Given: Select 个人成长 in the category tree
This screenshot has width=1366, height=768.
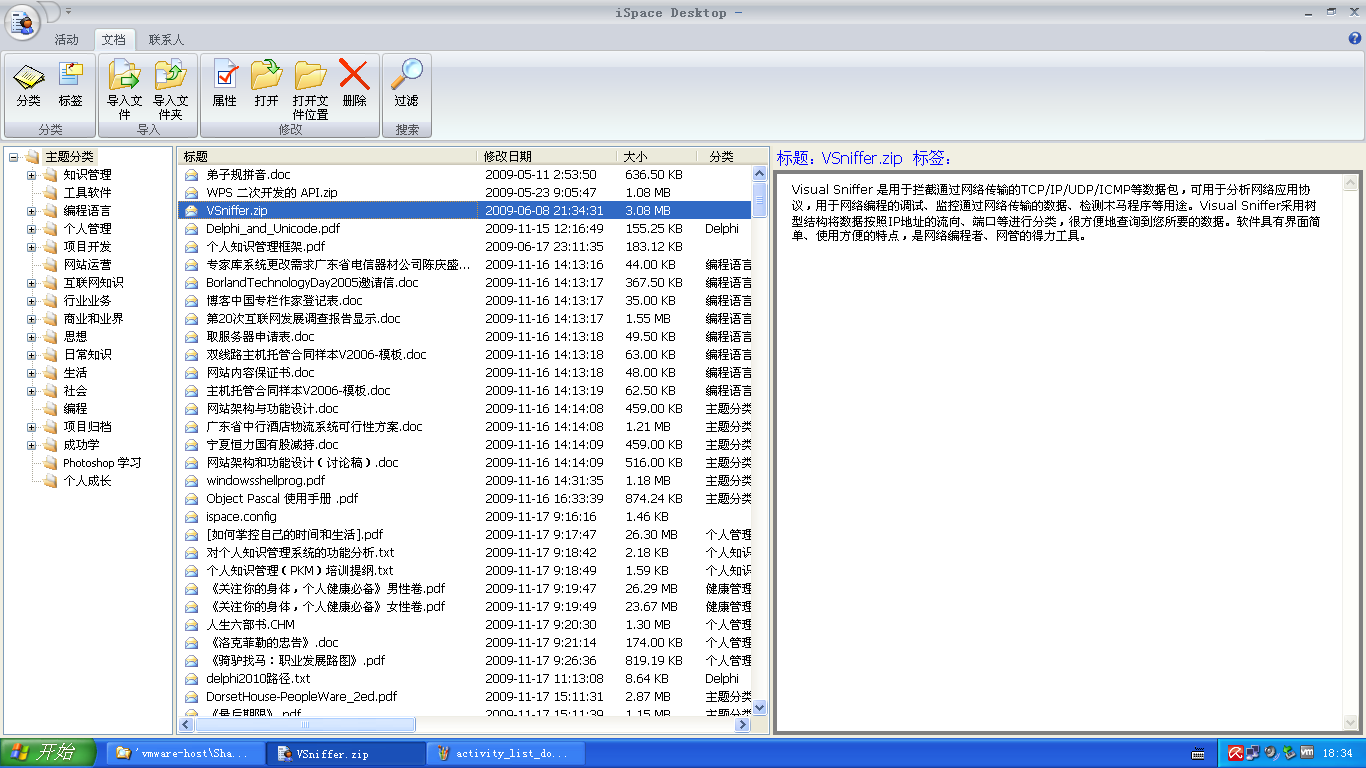Looking at the screenshot, I should (87, 481).
